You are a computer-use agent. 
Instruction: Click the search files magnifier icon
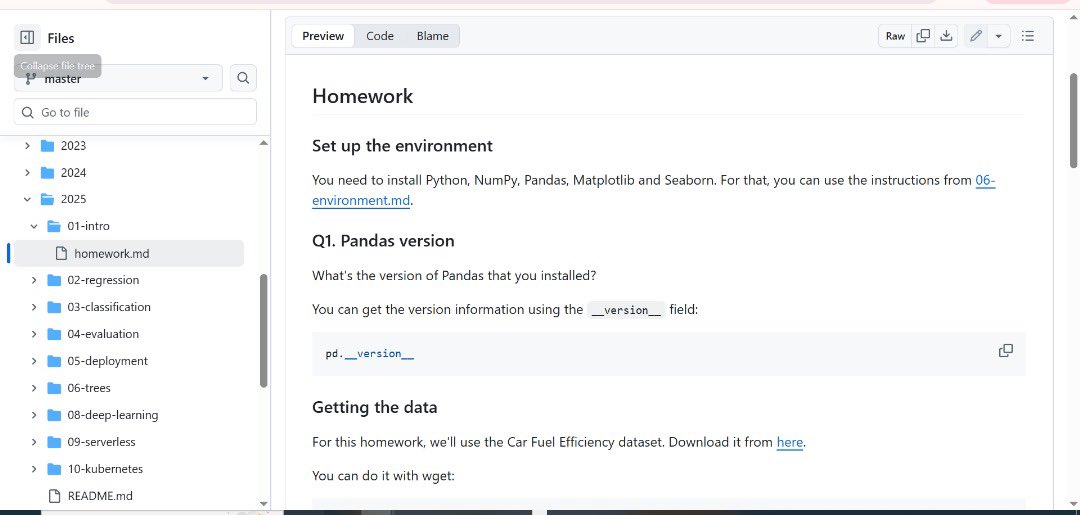coord(243,78)
